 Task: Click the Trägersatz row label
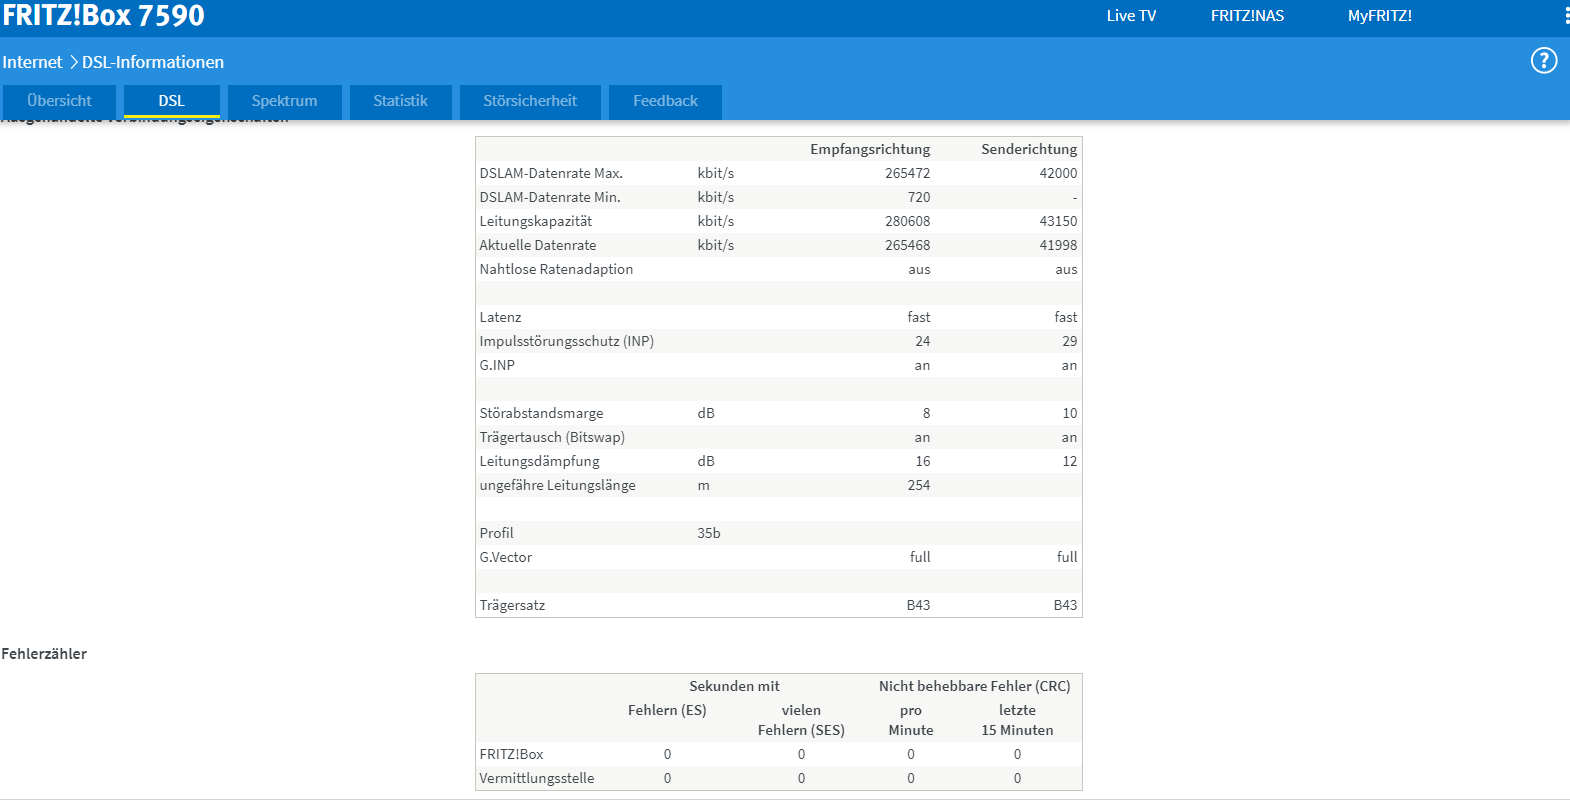pos(512,605)
